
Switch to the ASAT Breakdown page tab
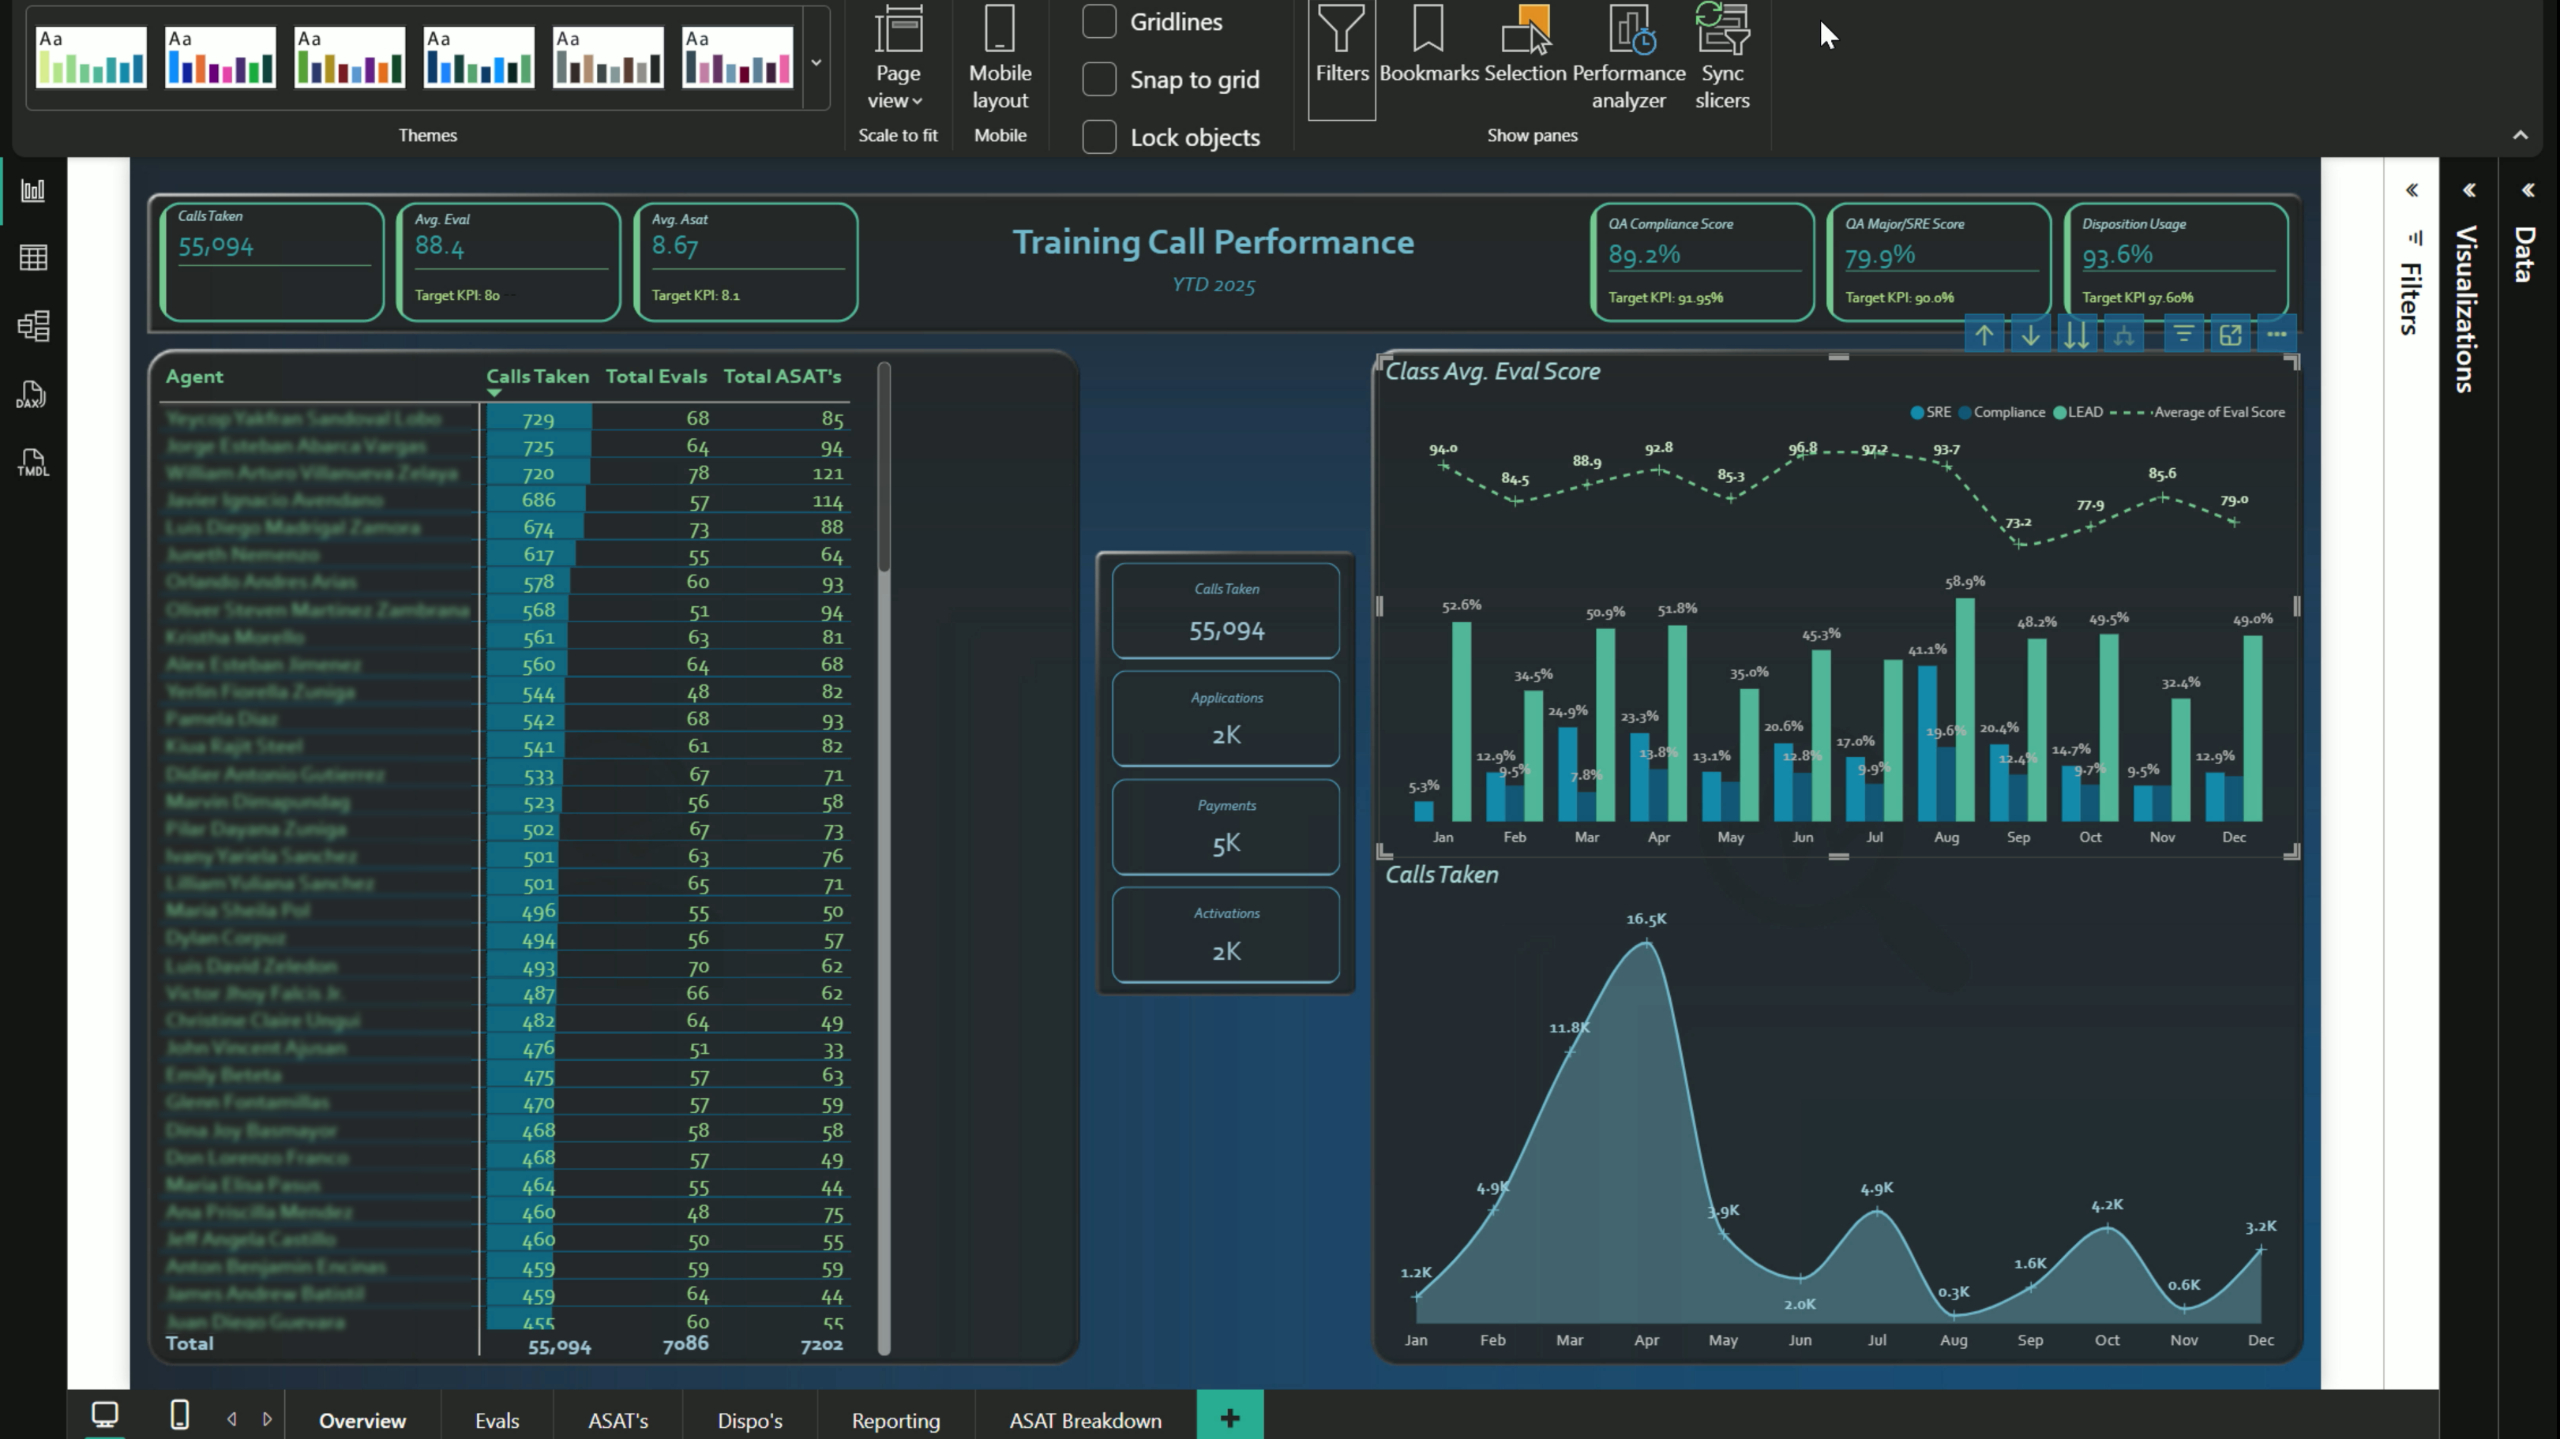pos(1085,1420)
